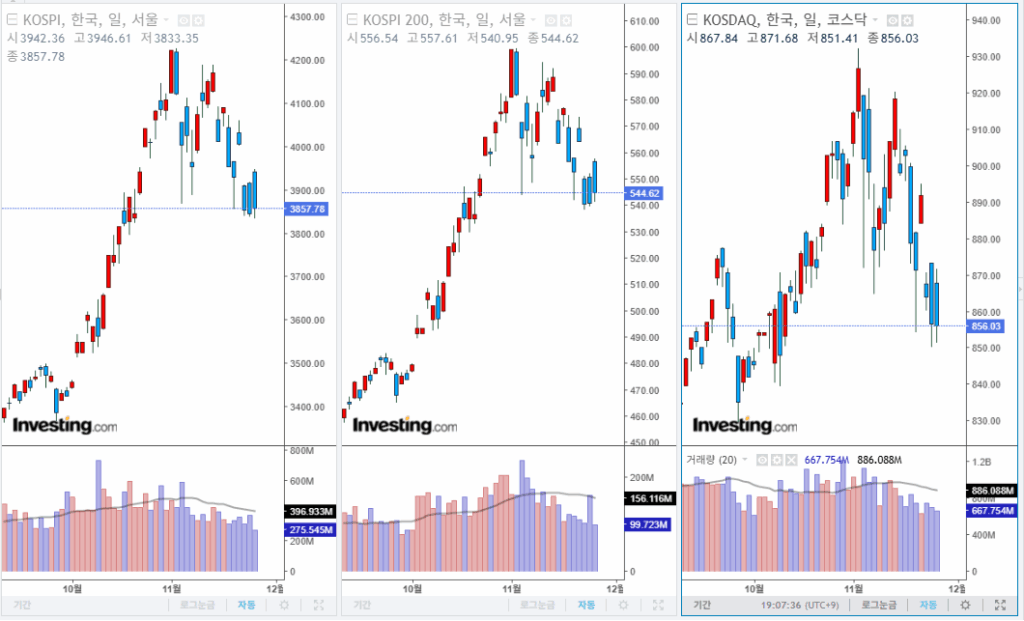Open 거래량 (20) indicator format settings
The width and height of the screenshot is (1024, 621).
777,460
